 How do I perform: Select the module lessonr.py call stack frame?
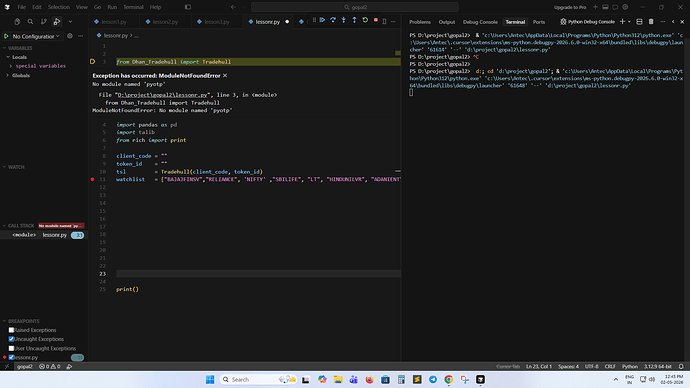[44, 235]
